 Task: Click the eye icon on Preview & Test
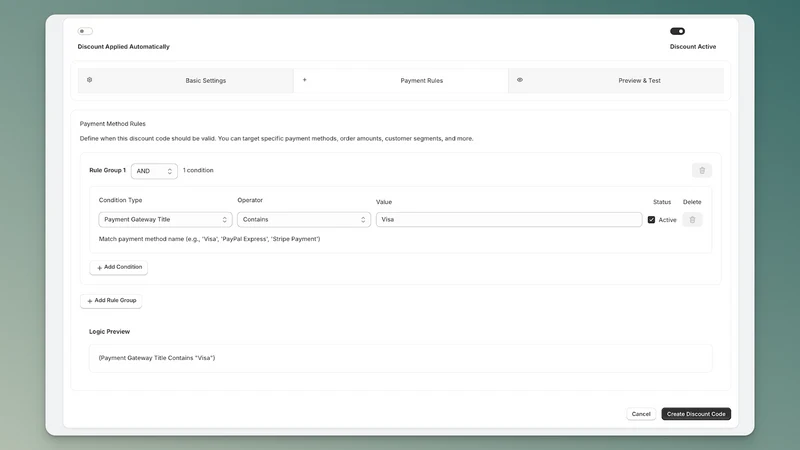(520, 80)
